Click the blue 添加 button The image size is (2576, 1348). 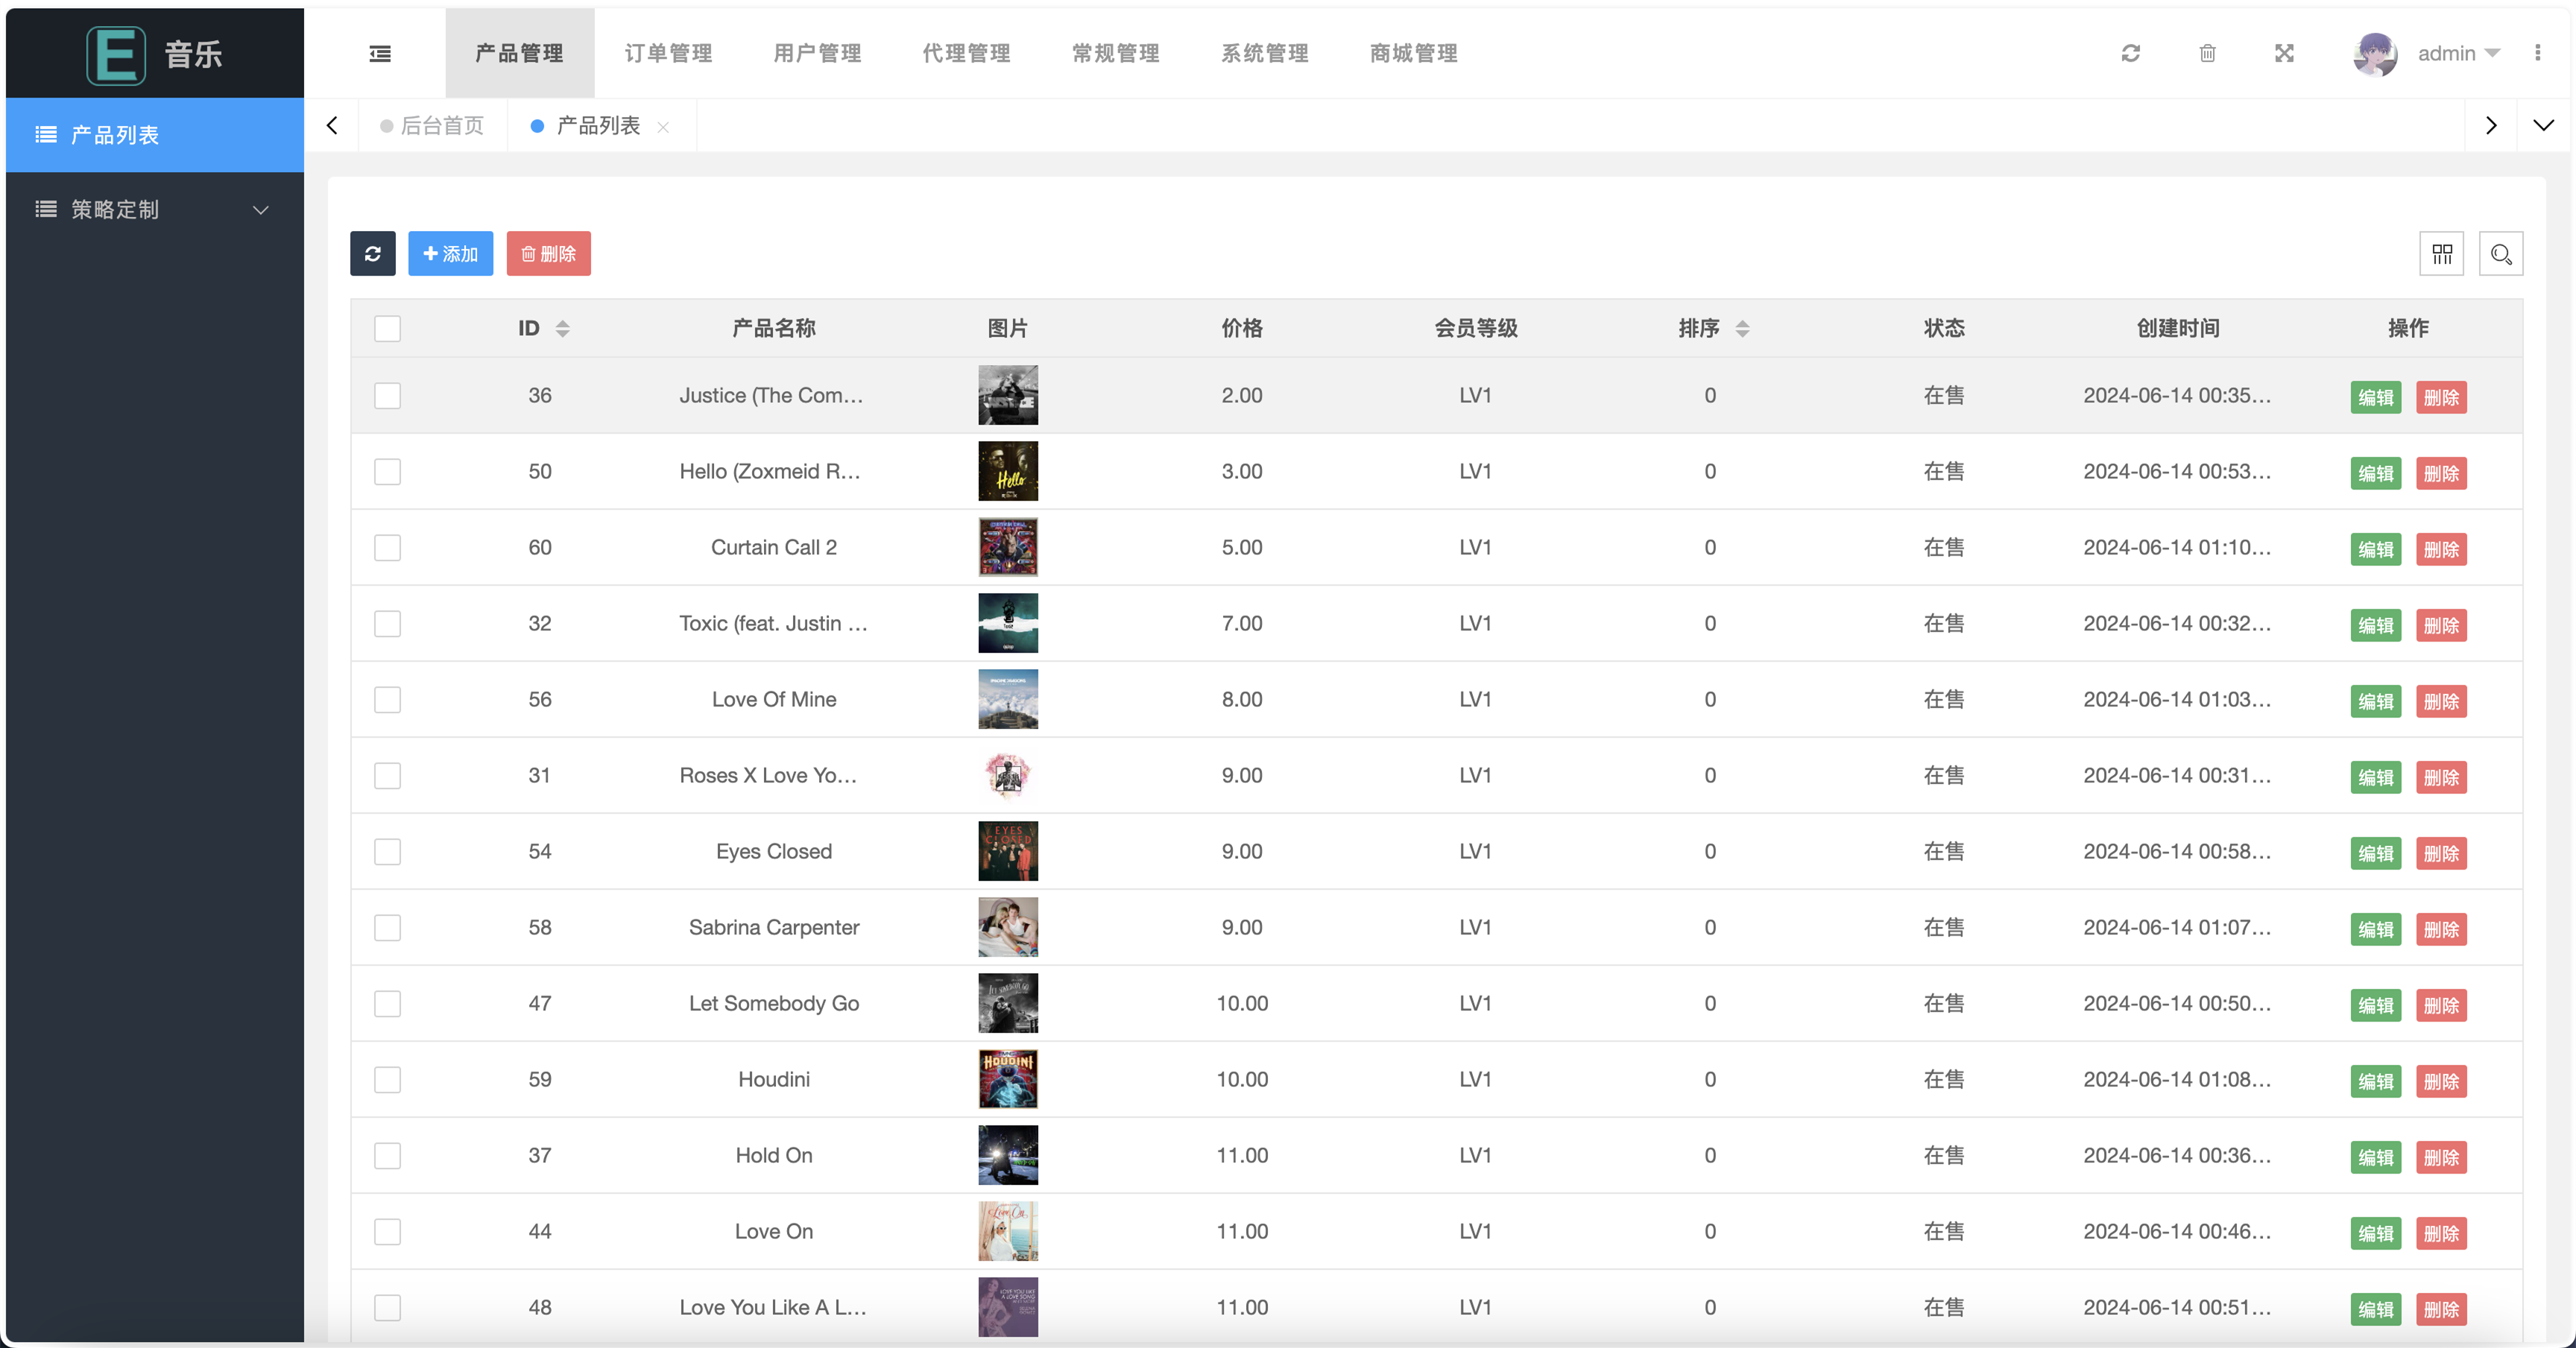pos(450,254)
